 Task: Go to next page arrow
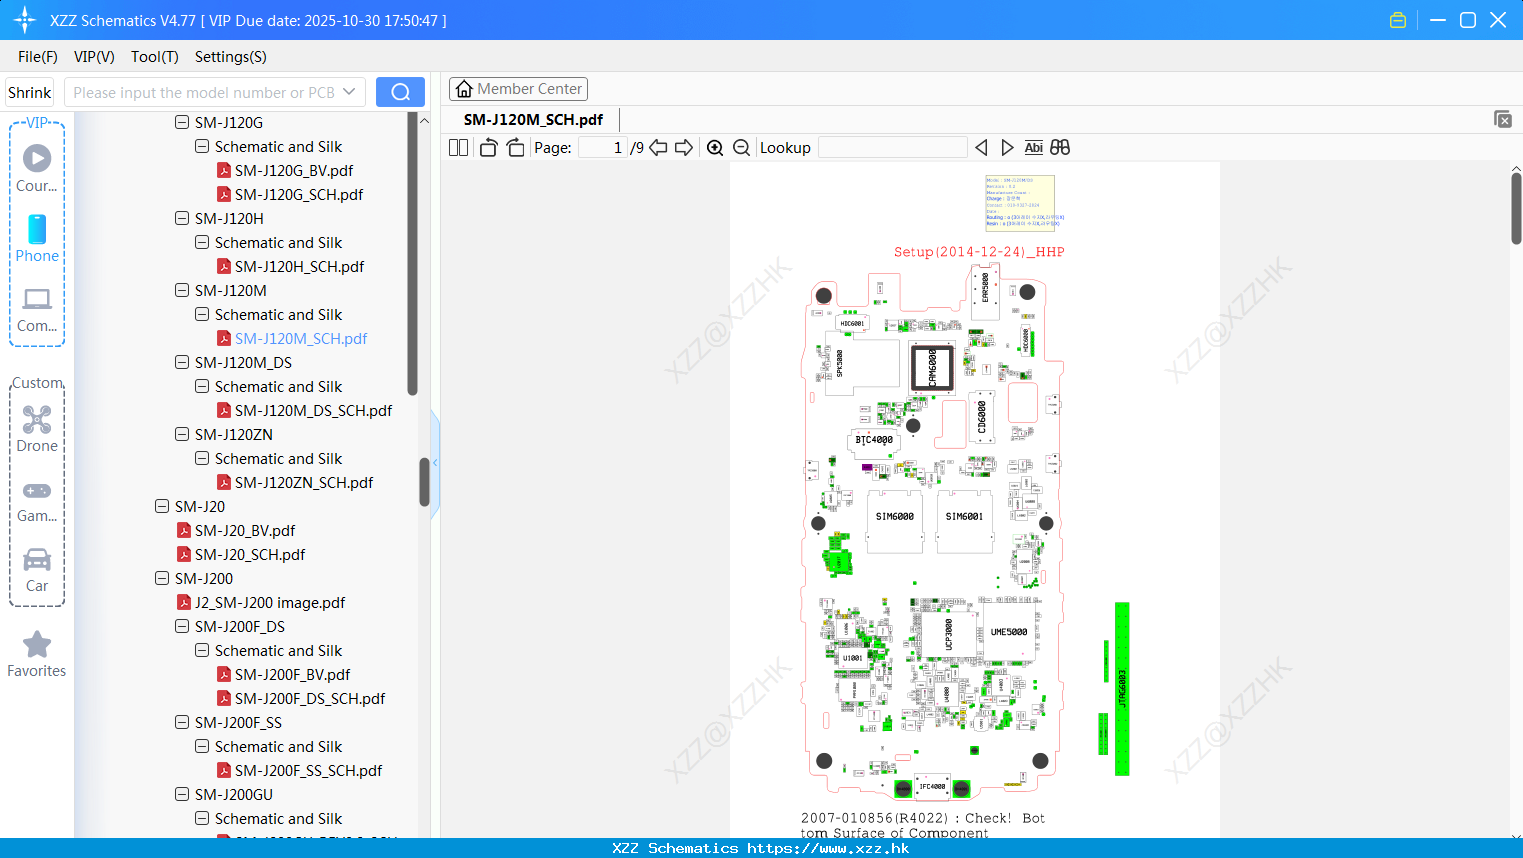tap(684, 148)
